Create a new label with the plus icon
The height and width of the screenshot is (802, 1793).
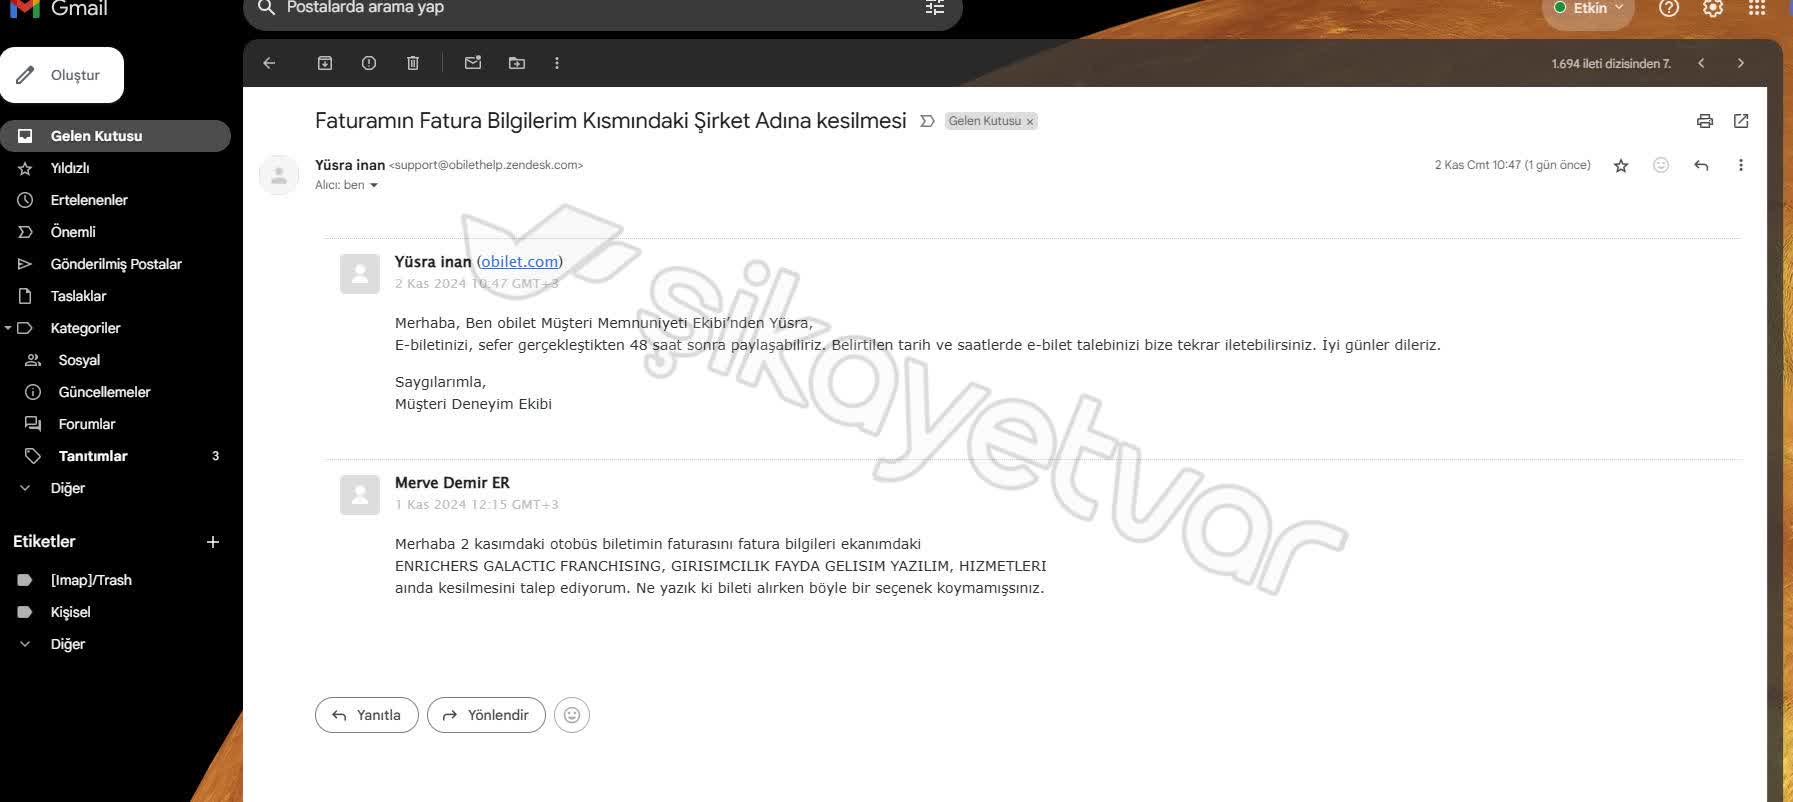(x=213, y=542)
